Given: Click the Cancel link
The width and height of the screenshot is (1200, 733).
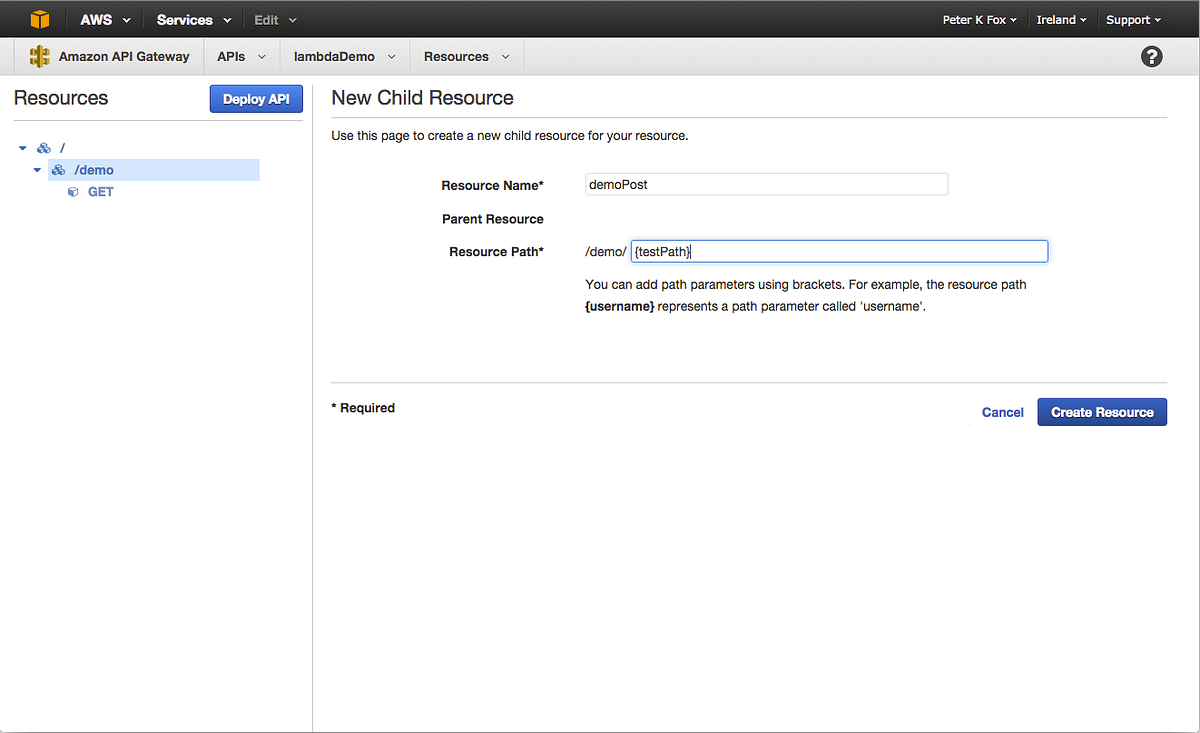Looking at the screenshot, I should click(x=1002, y=411).
